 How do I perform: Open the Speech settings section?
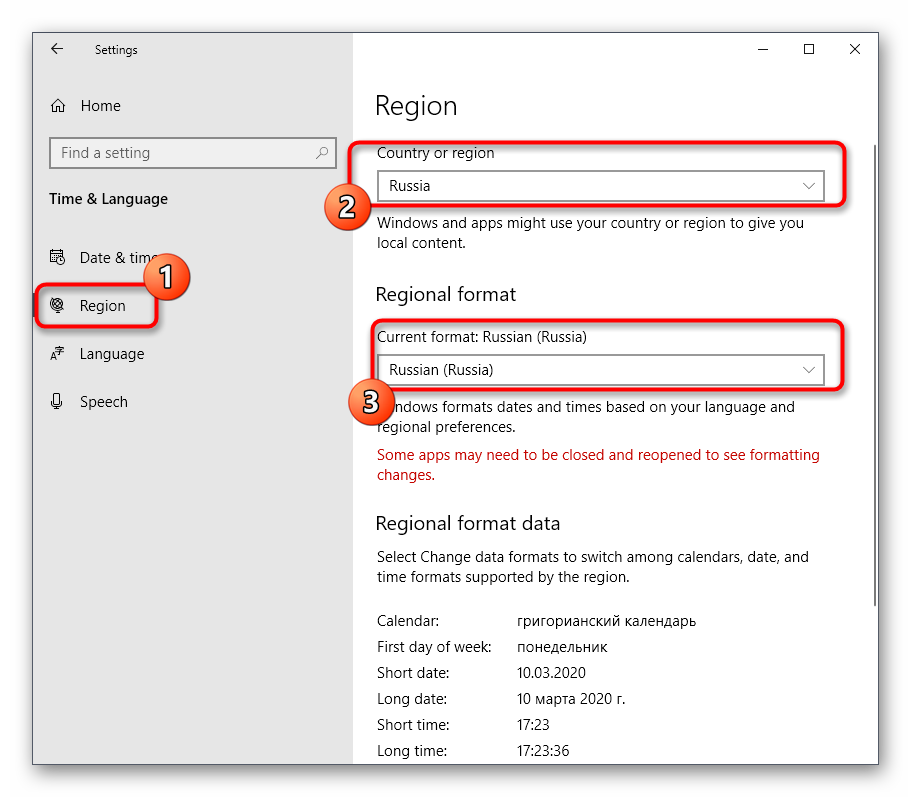pos(104,402)
